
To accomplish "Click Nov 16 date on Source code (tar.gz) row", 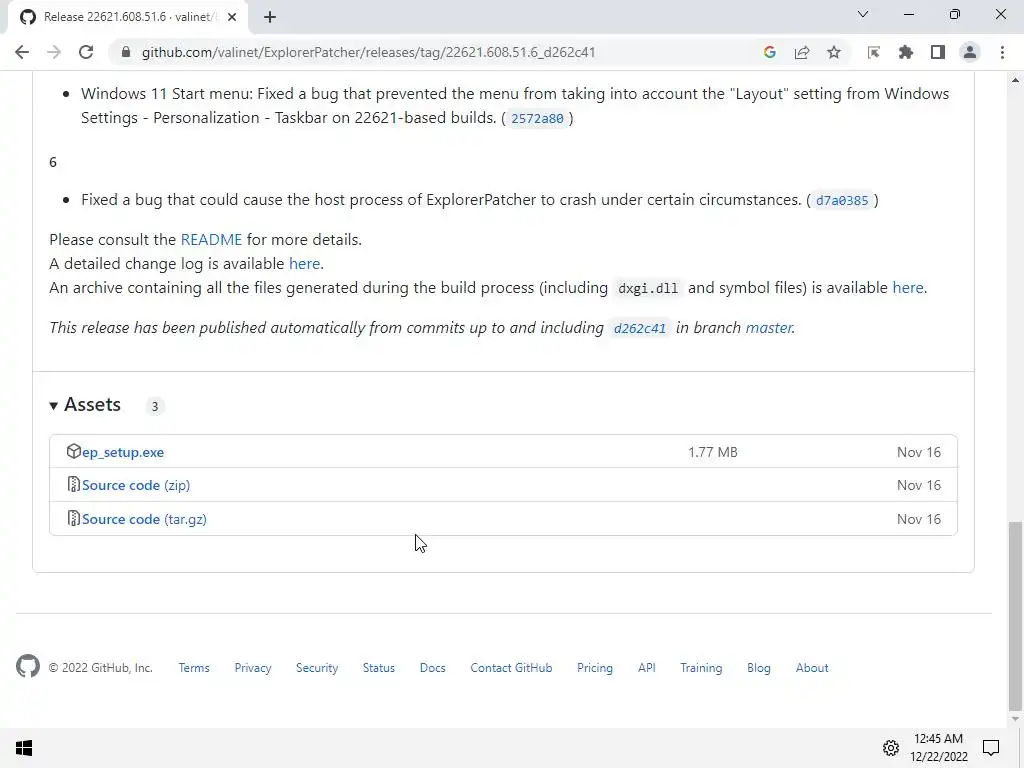I will click(x=919, y=519).
